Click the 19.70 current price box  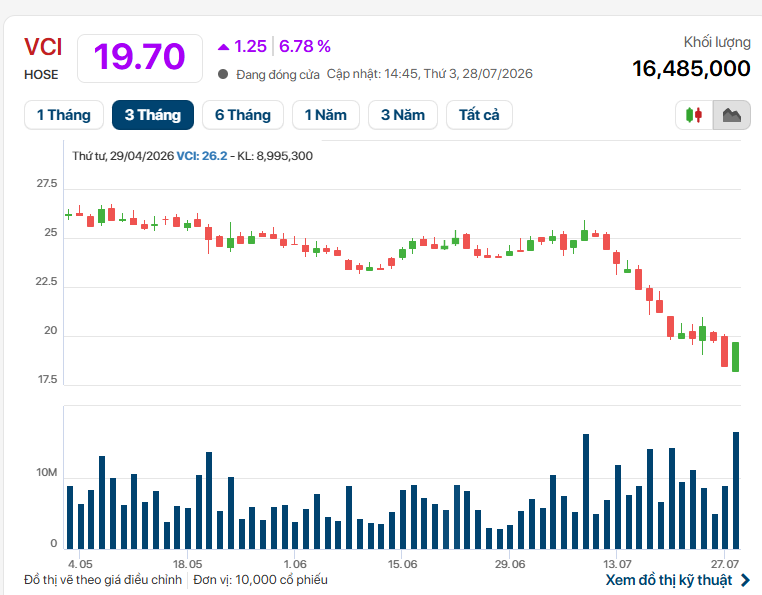coord(140,58)
